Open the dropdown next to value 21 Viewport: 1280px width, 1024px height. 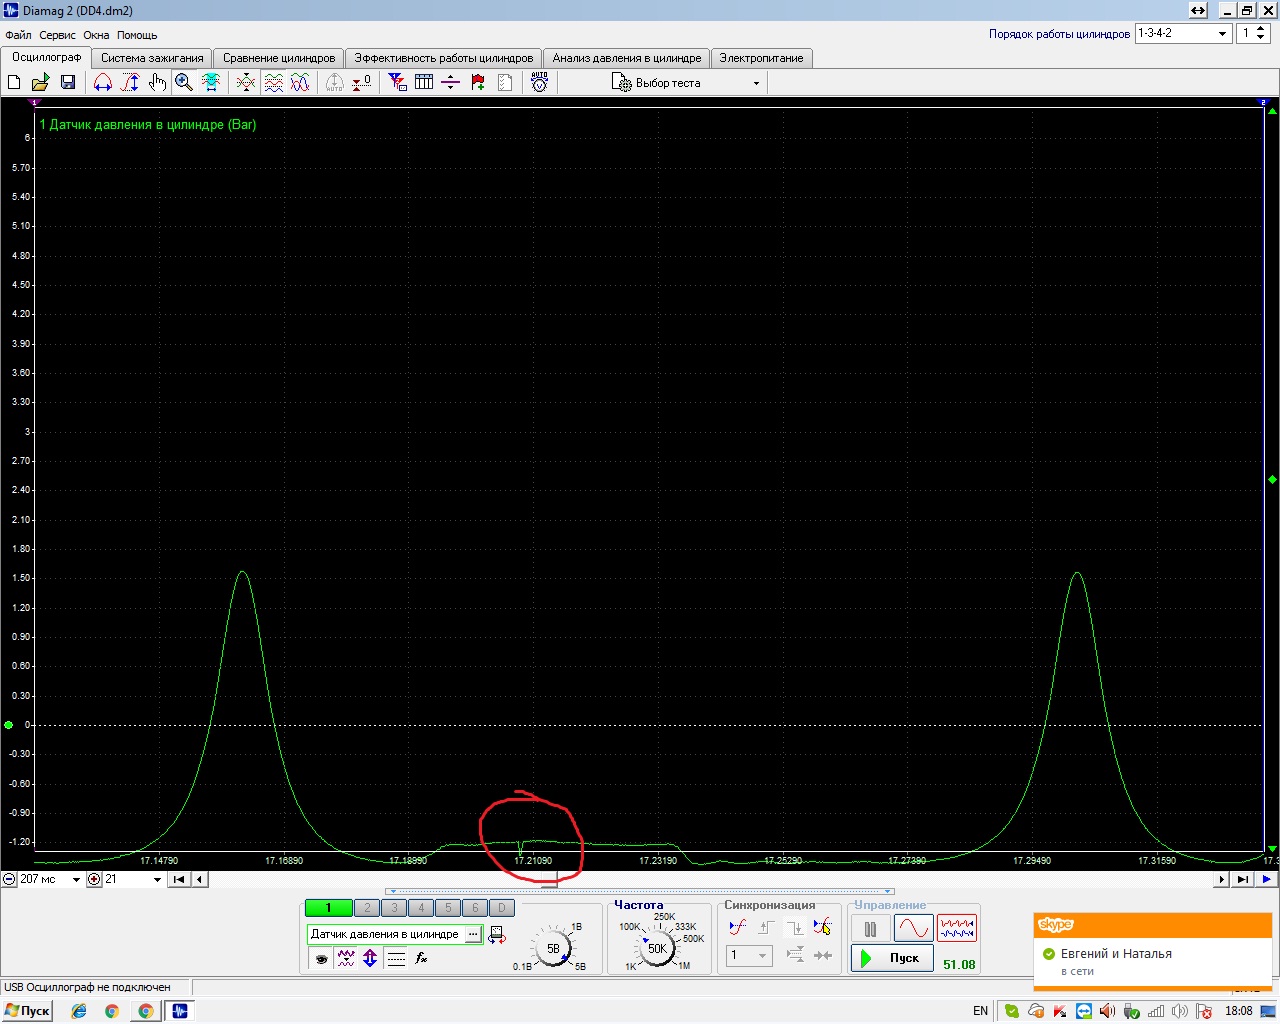(157, 880)
